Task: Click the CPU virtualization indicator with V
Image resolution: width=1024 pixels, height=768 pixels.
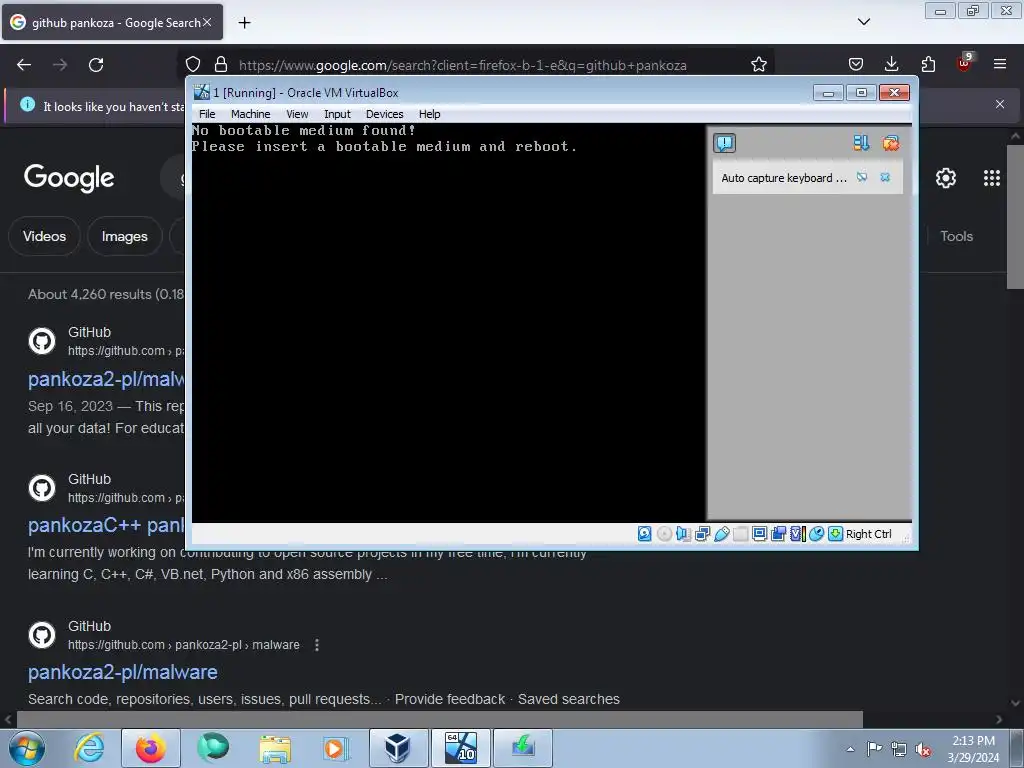Action: (x=797, y=534)
